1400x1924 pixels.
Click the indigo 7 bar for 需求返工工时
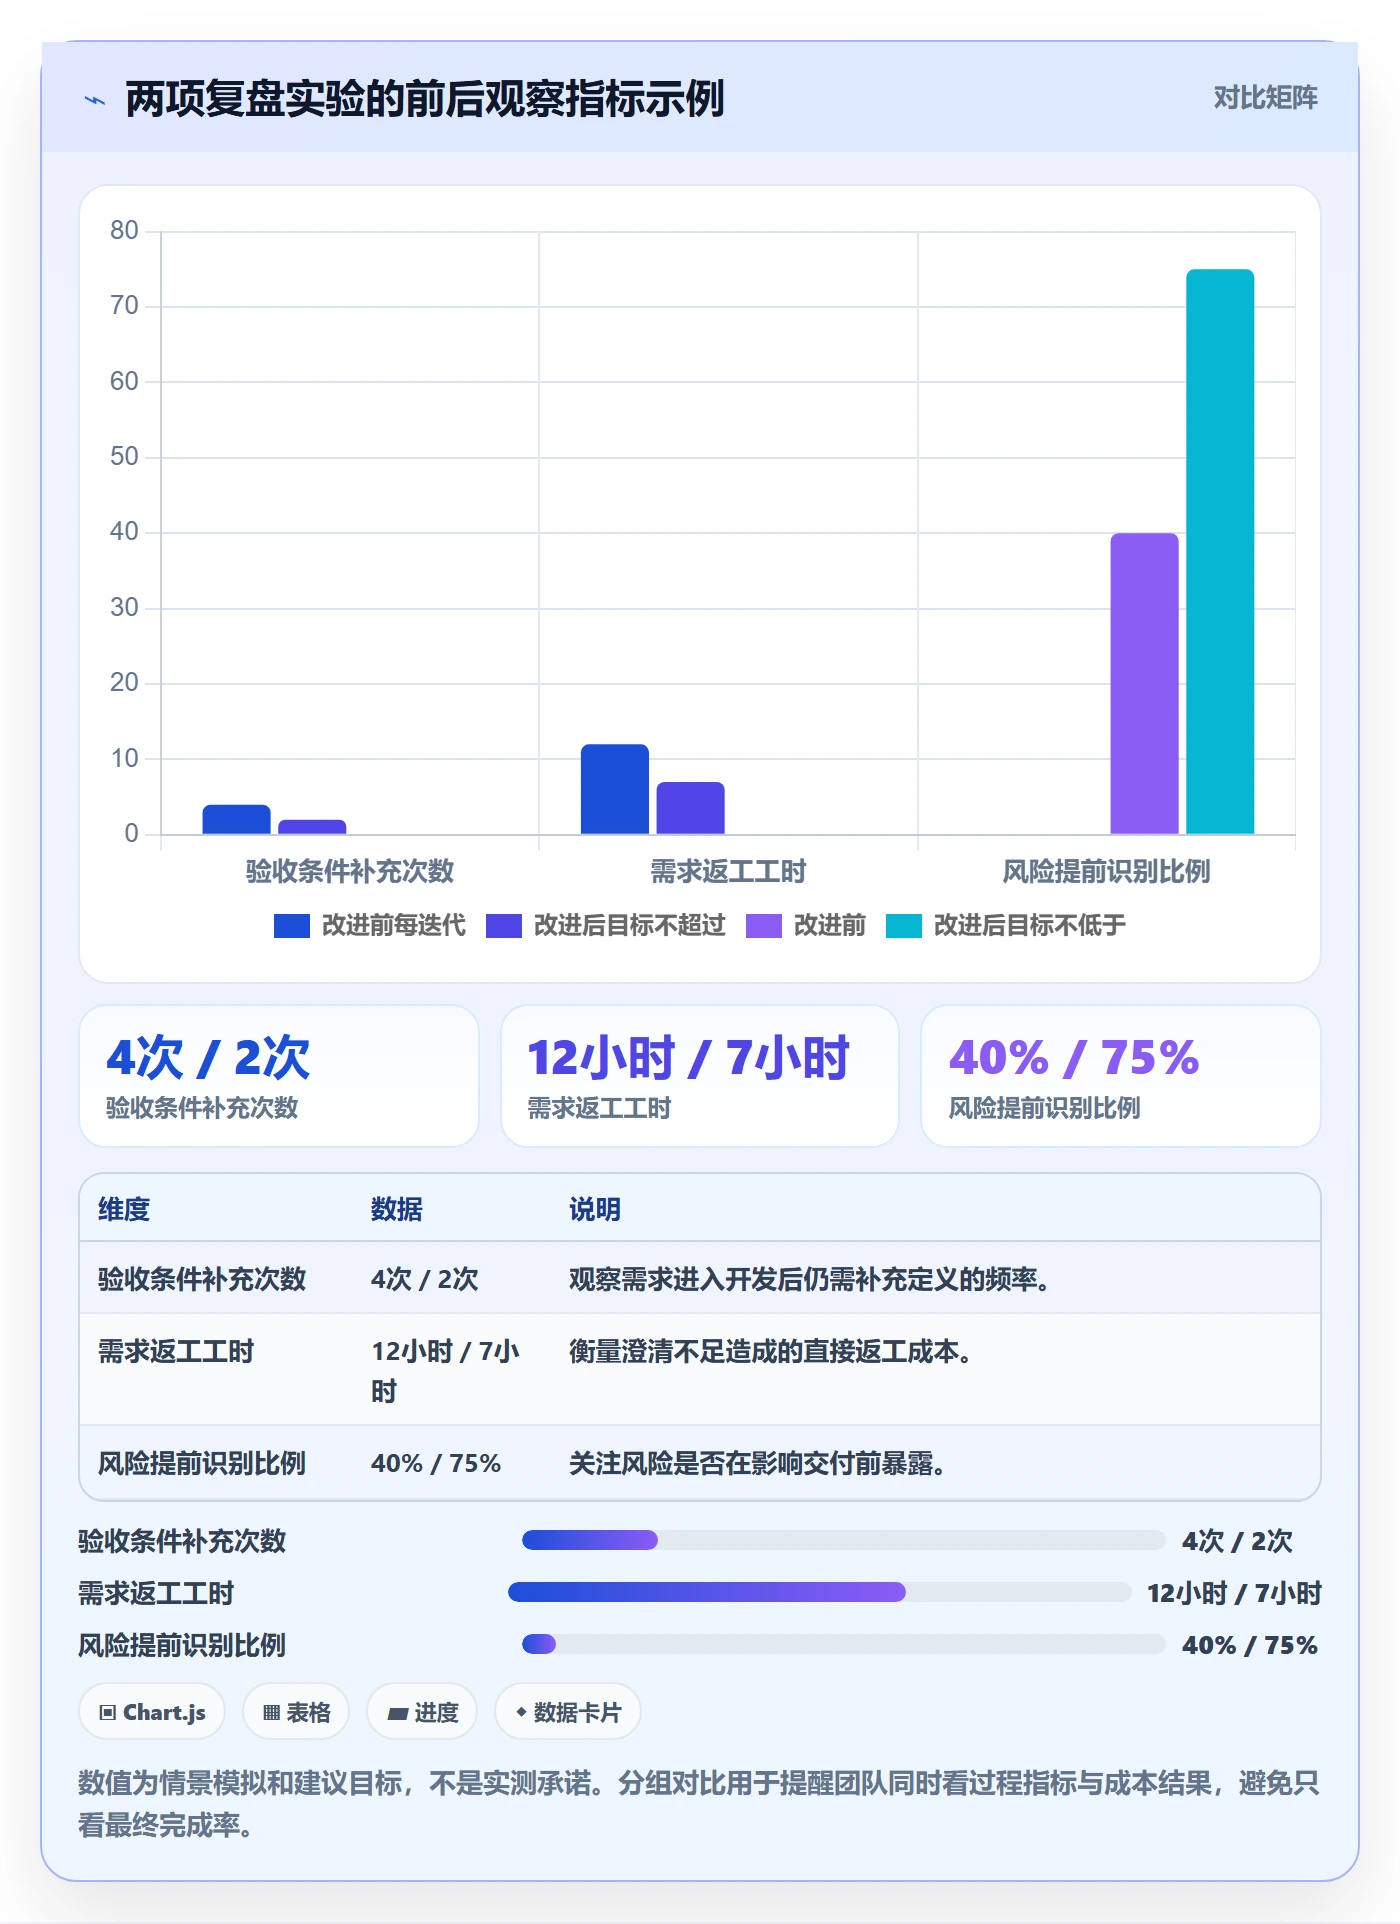690,808
